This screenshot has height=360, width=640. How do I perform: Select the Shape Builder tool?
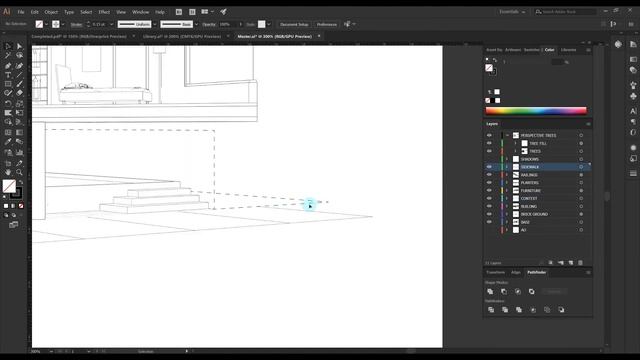pyautogui.click(x=8, y=122)
